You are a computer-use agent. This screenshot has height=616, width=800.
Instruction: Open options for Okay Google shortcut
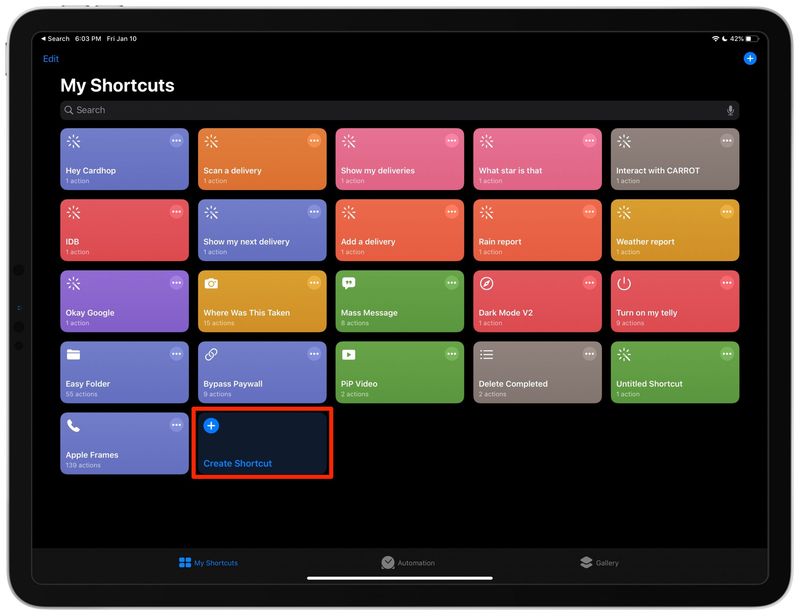[176, 283]
